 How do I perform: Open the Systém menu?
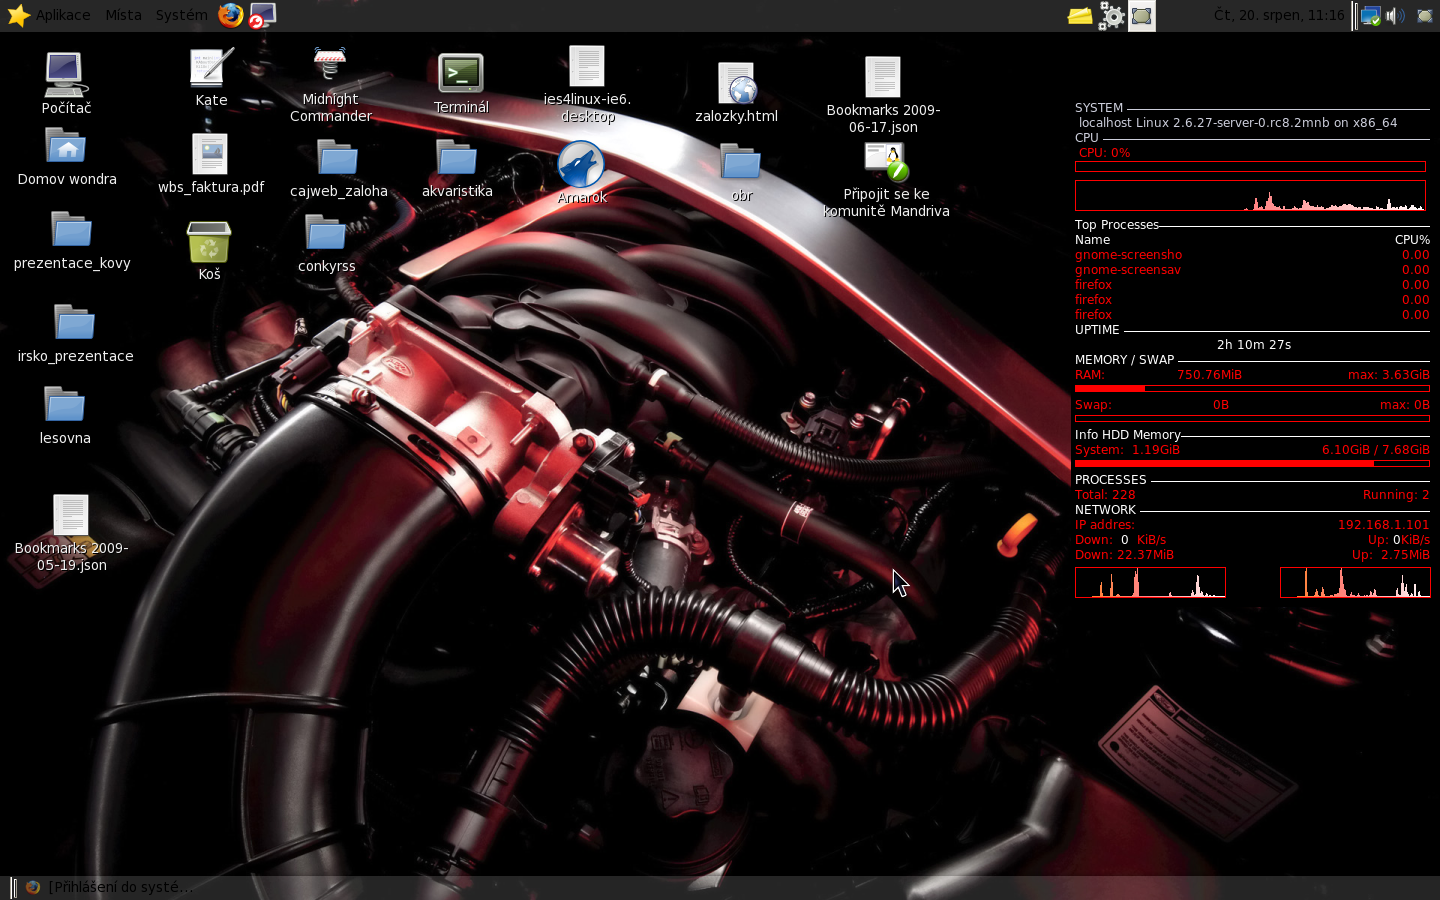click(181, 15)
